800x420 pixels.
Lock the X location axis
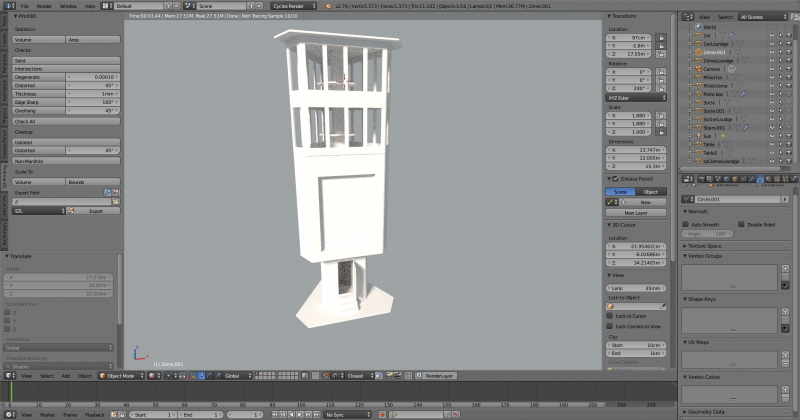(662, 37)
